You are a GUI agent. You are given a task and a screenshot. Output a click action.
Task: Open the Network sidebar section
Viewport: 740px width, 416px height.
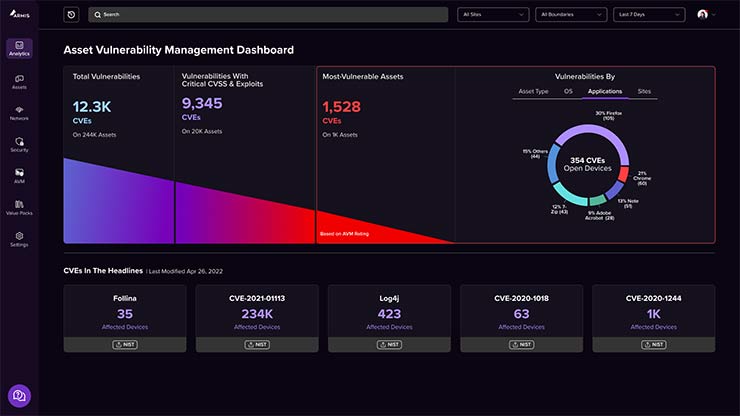pos(19,112)
